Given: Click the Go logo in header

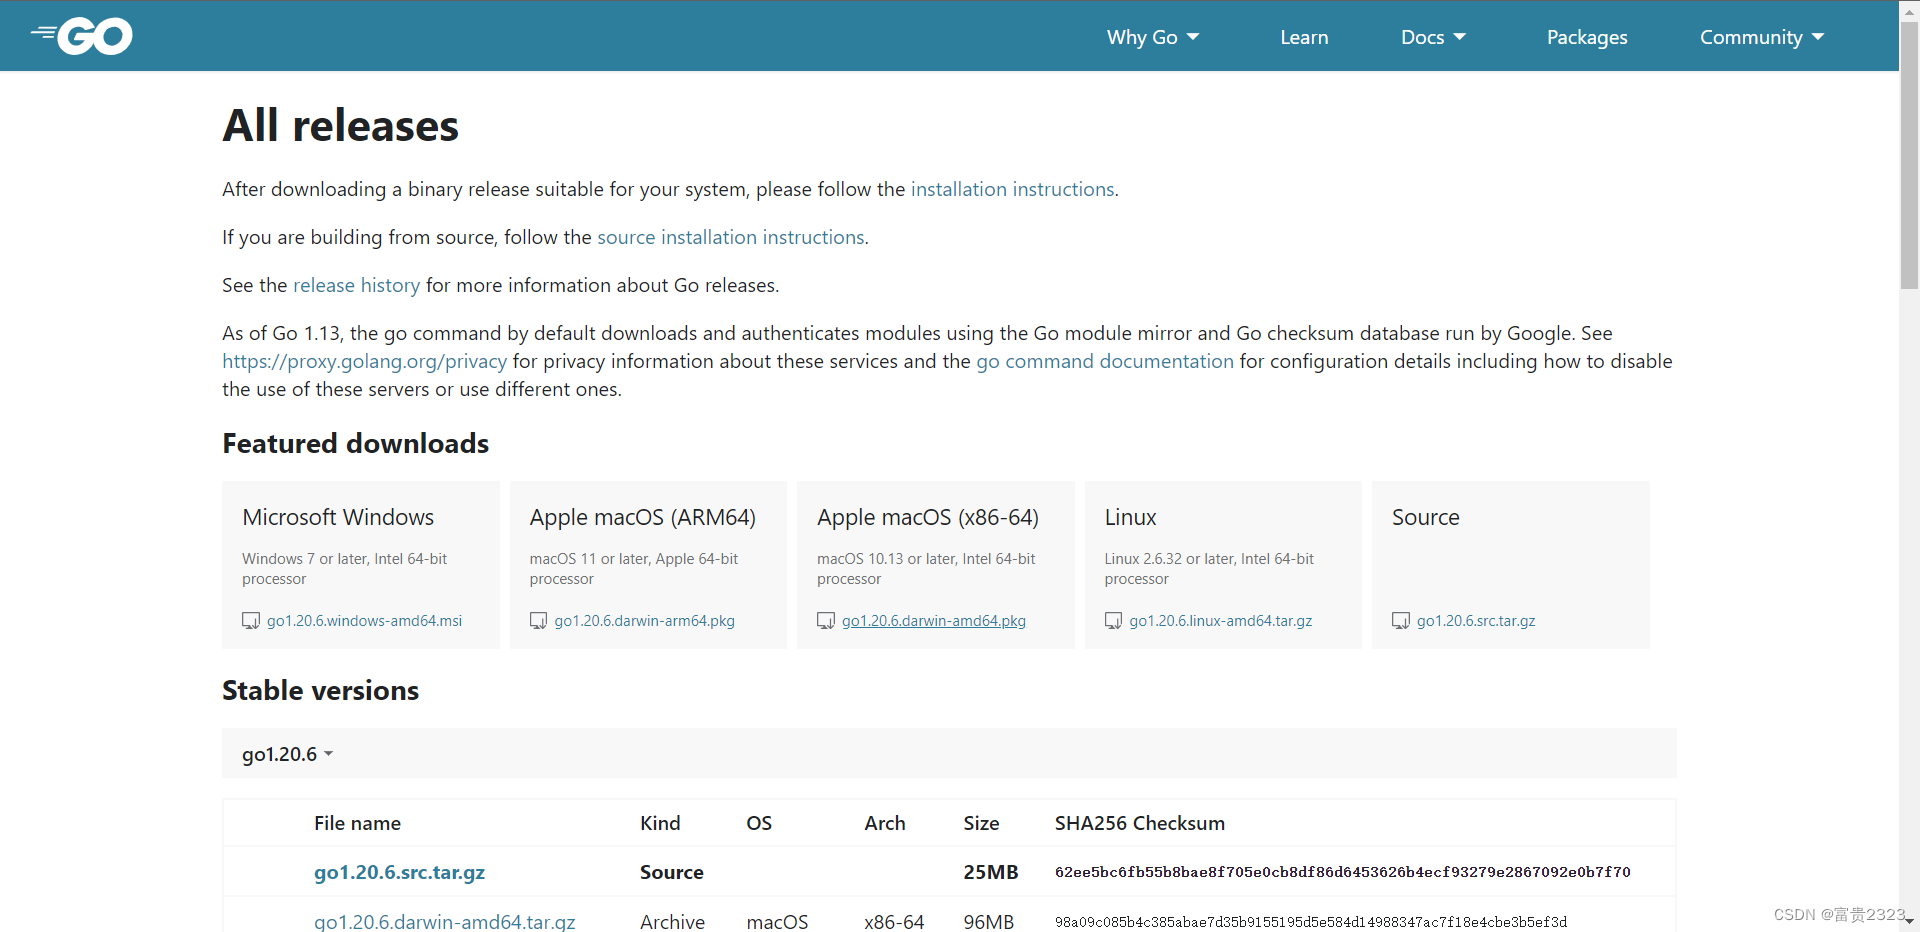Looking at the screenshot, I should tap(81, 36).
